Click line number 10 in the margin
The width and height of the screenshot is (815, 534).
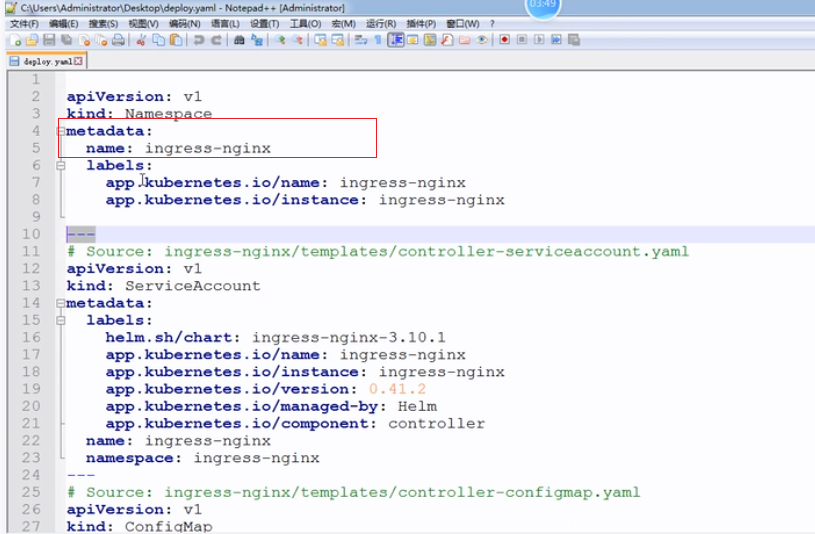(31, 235)
